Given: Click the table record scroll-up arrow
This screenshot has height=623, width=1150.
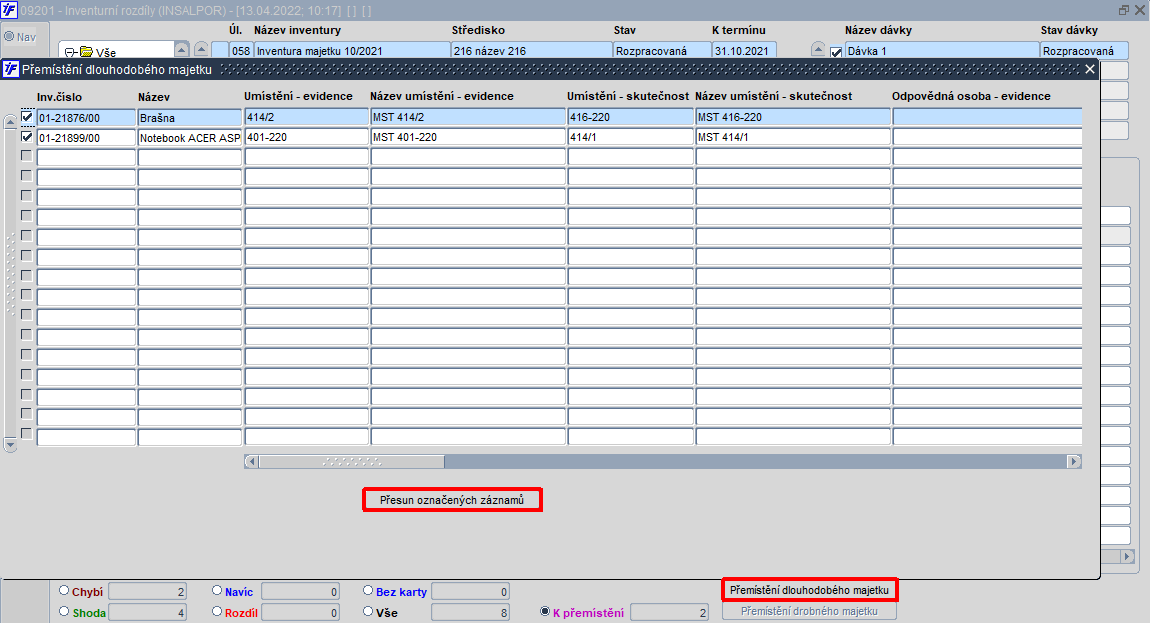Looking at the screenshot, I should tap(10, 122).
